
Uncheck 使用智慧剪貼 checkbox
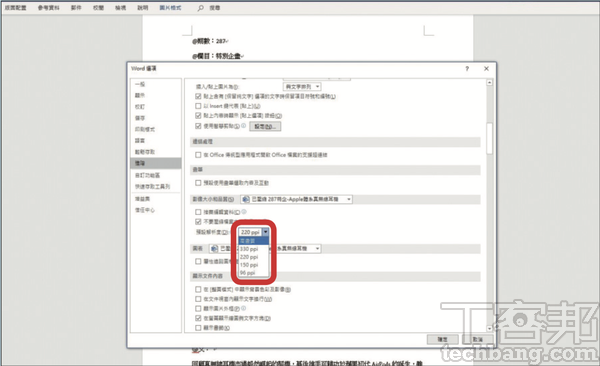[x=198, y=126]
